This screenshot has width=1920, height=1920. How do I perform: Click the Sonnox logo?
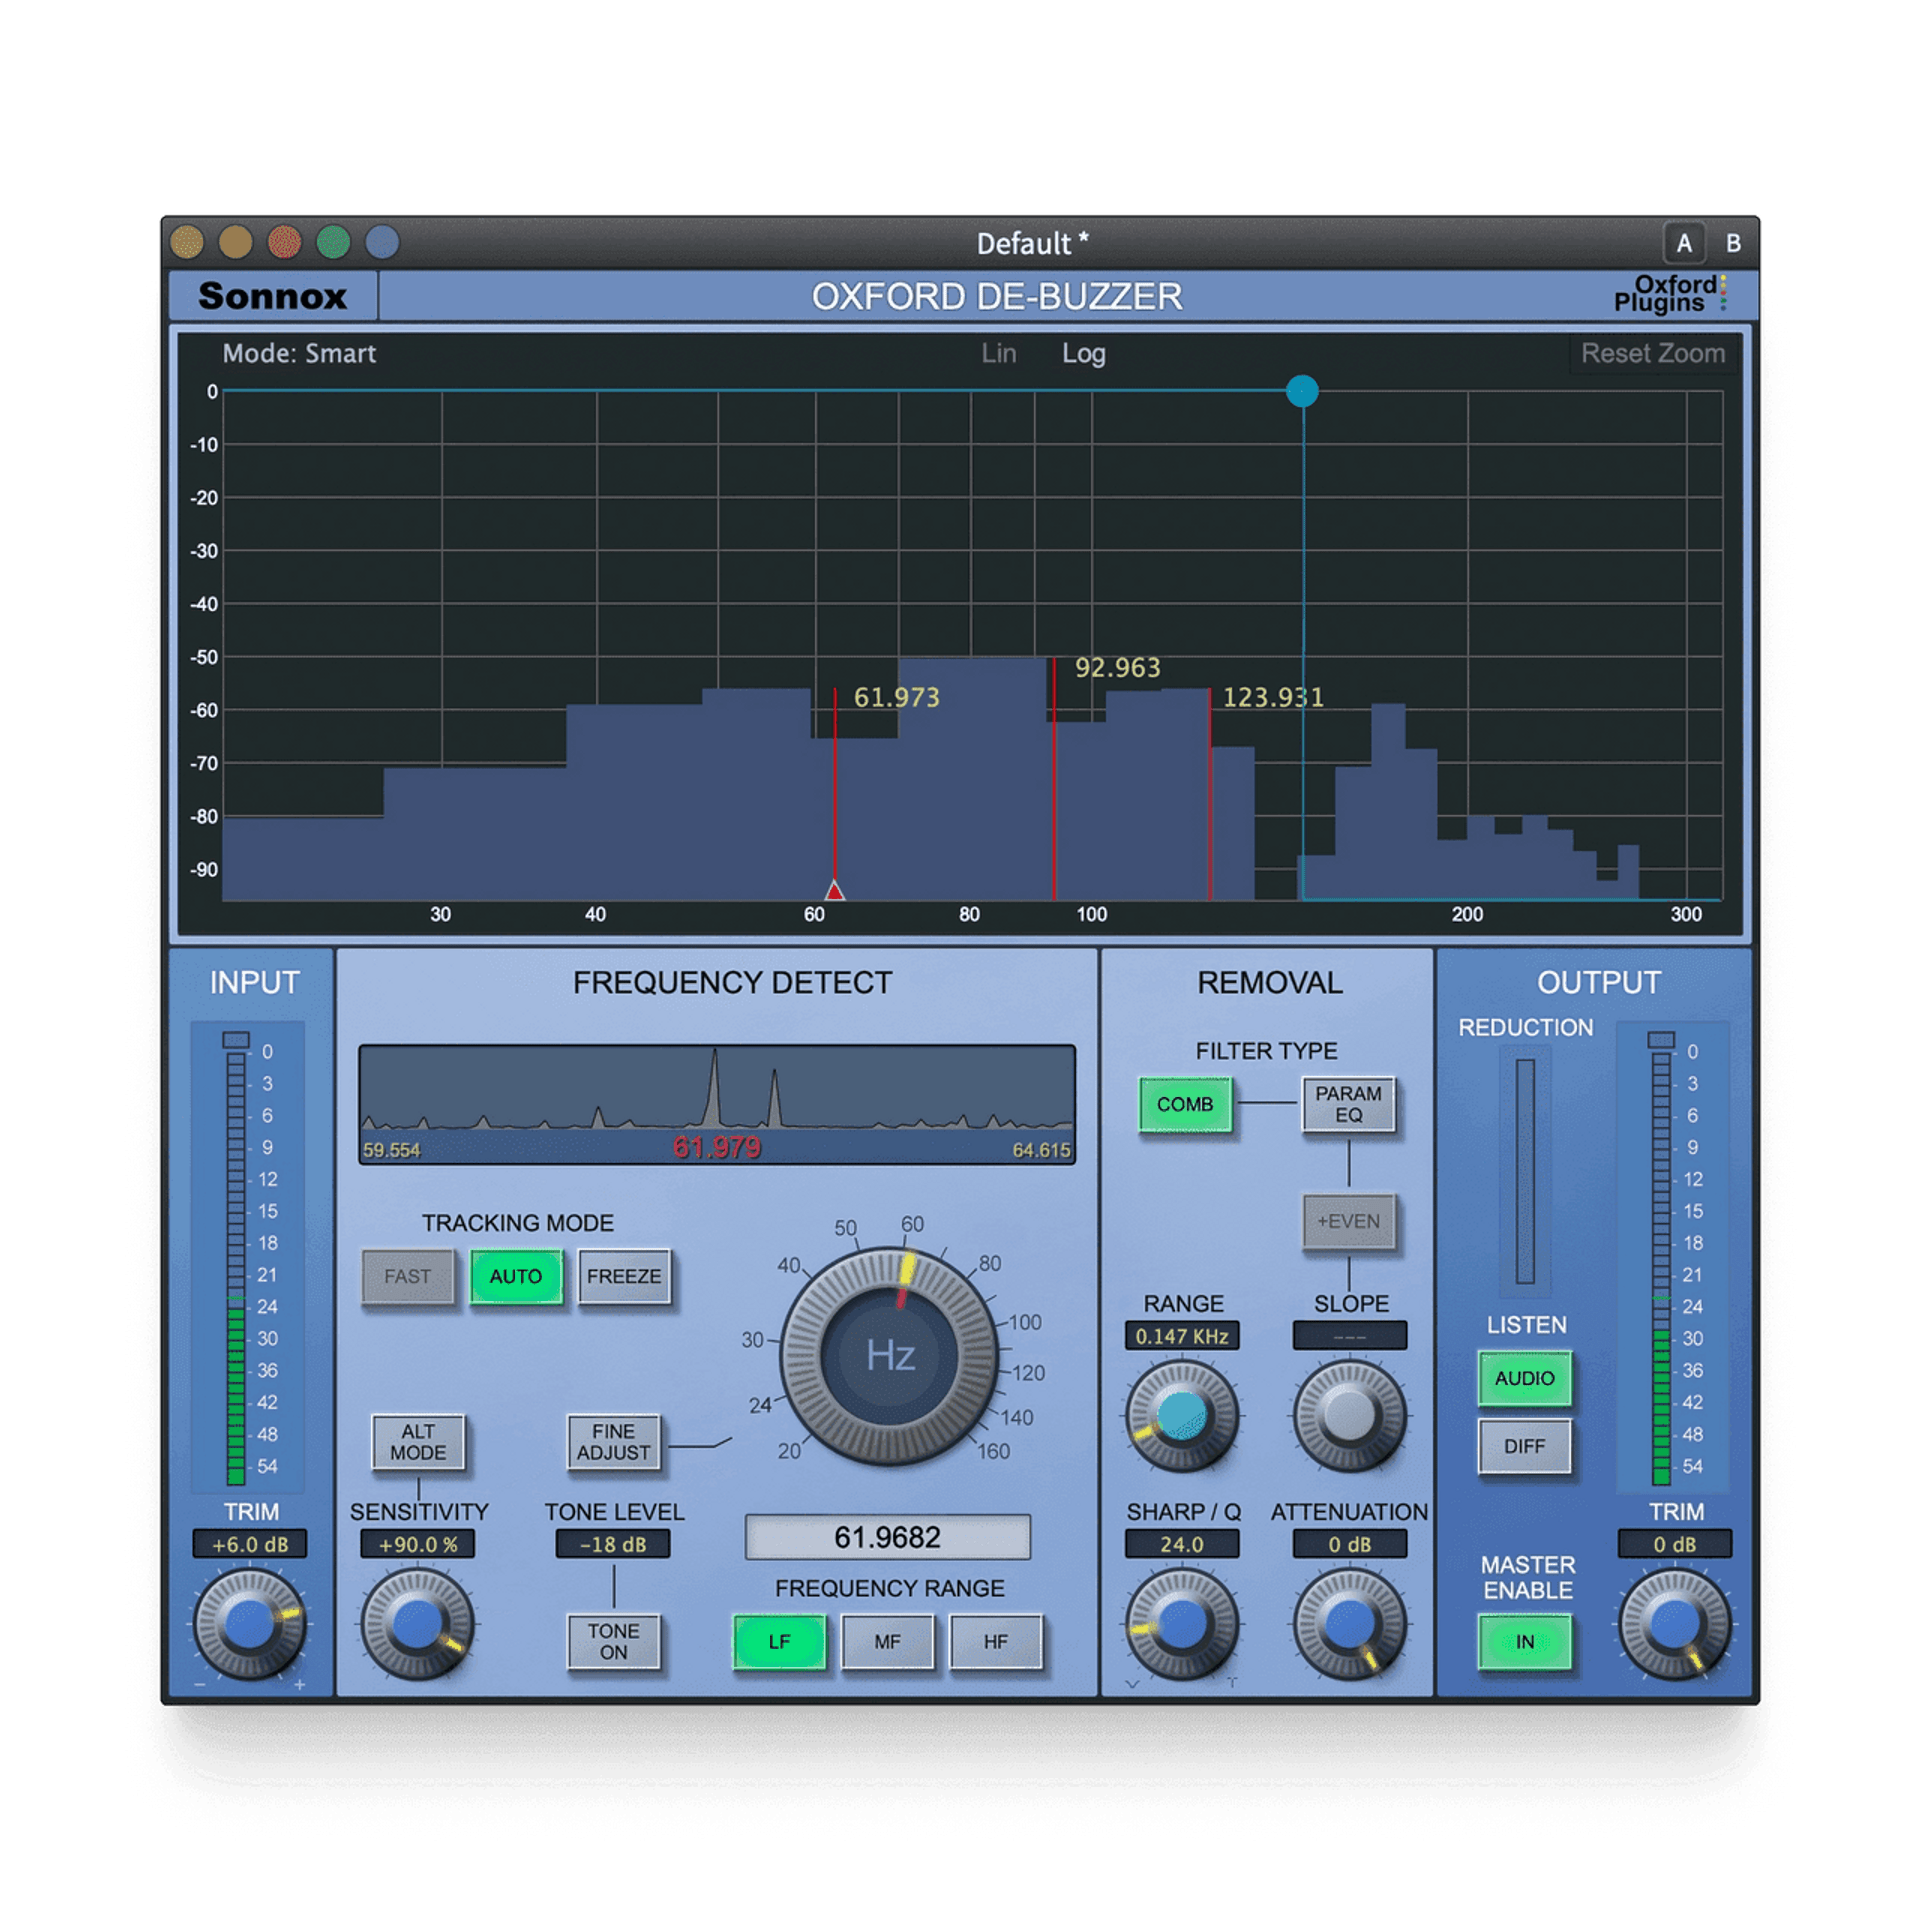271,295
